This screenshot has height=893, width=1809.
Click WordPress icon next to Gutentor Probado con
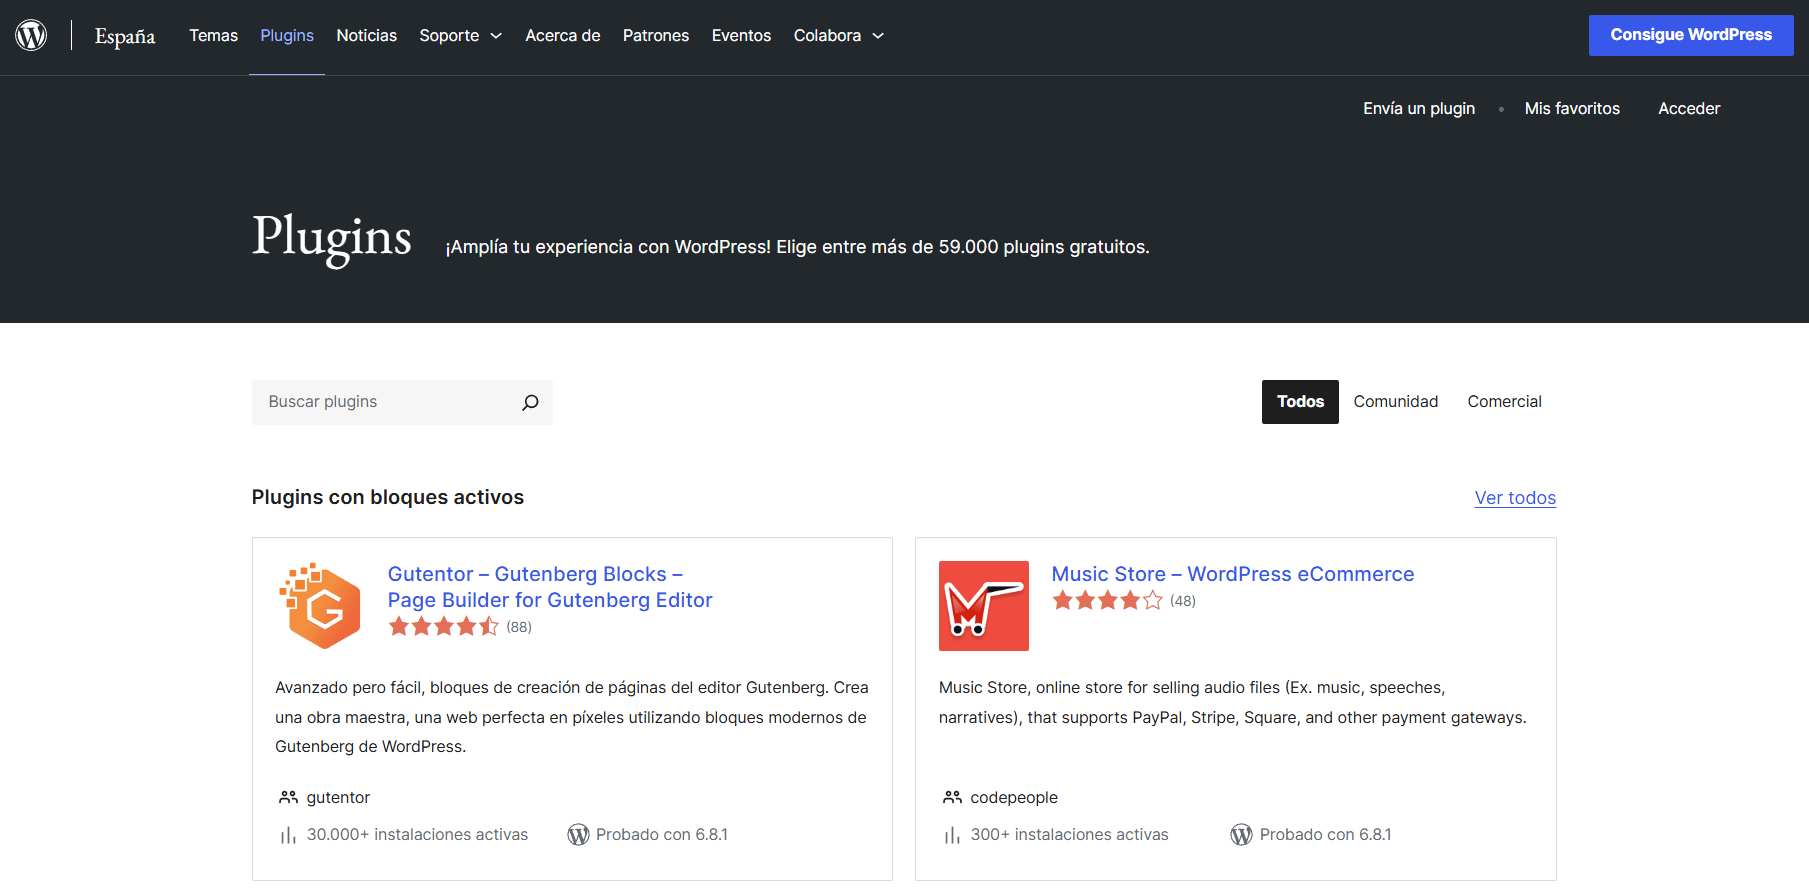tap(578, 835)
